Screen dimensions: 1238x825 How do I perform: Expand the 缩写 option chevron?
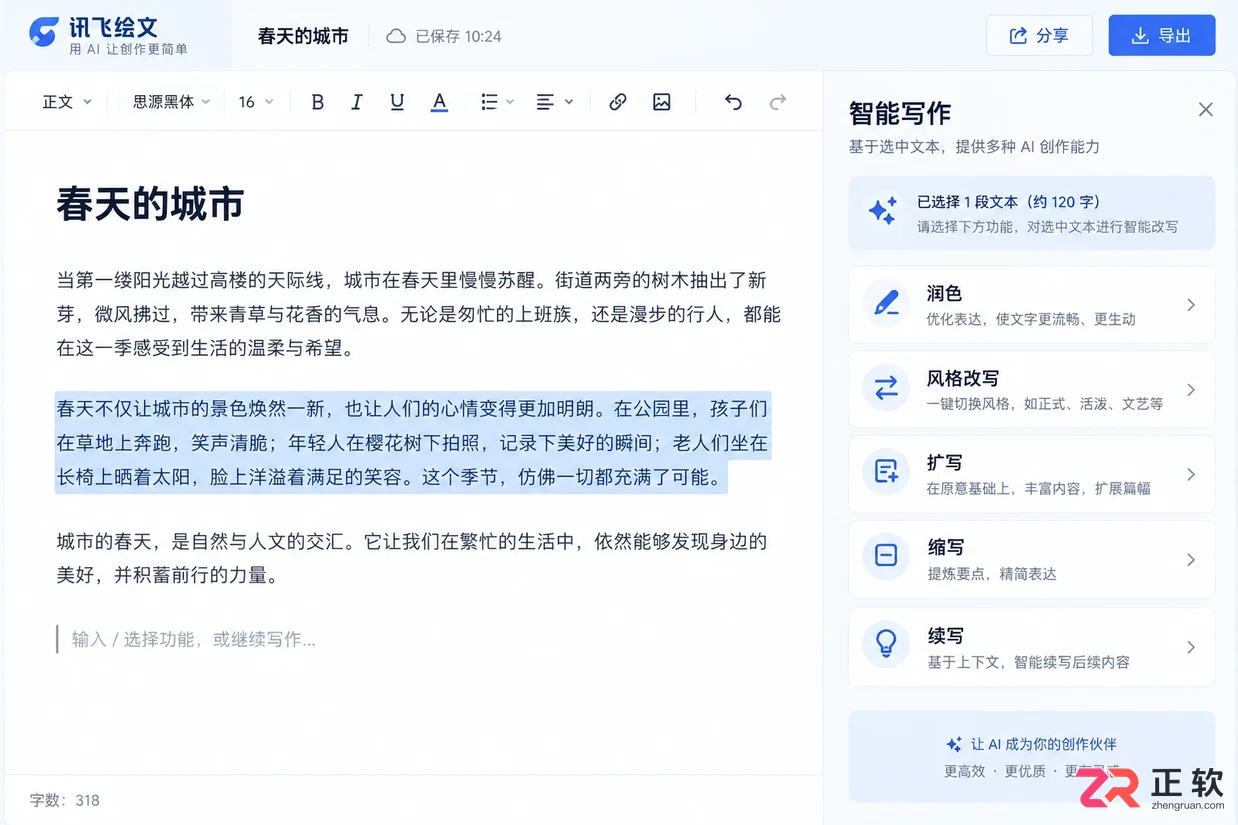click(x=1191, y=559)
